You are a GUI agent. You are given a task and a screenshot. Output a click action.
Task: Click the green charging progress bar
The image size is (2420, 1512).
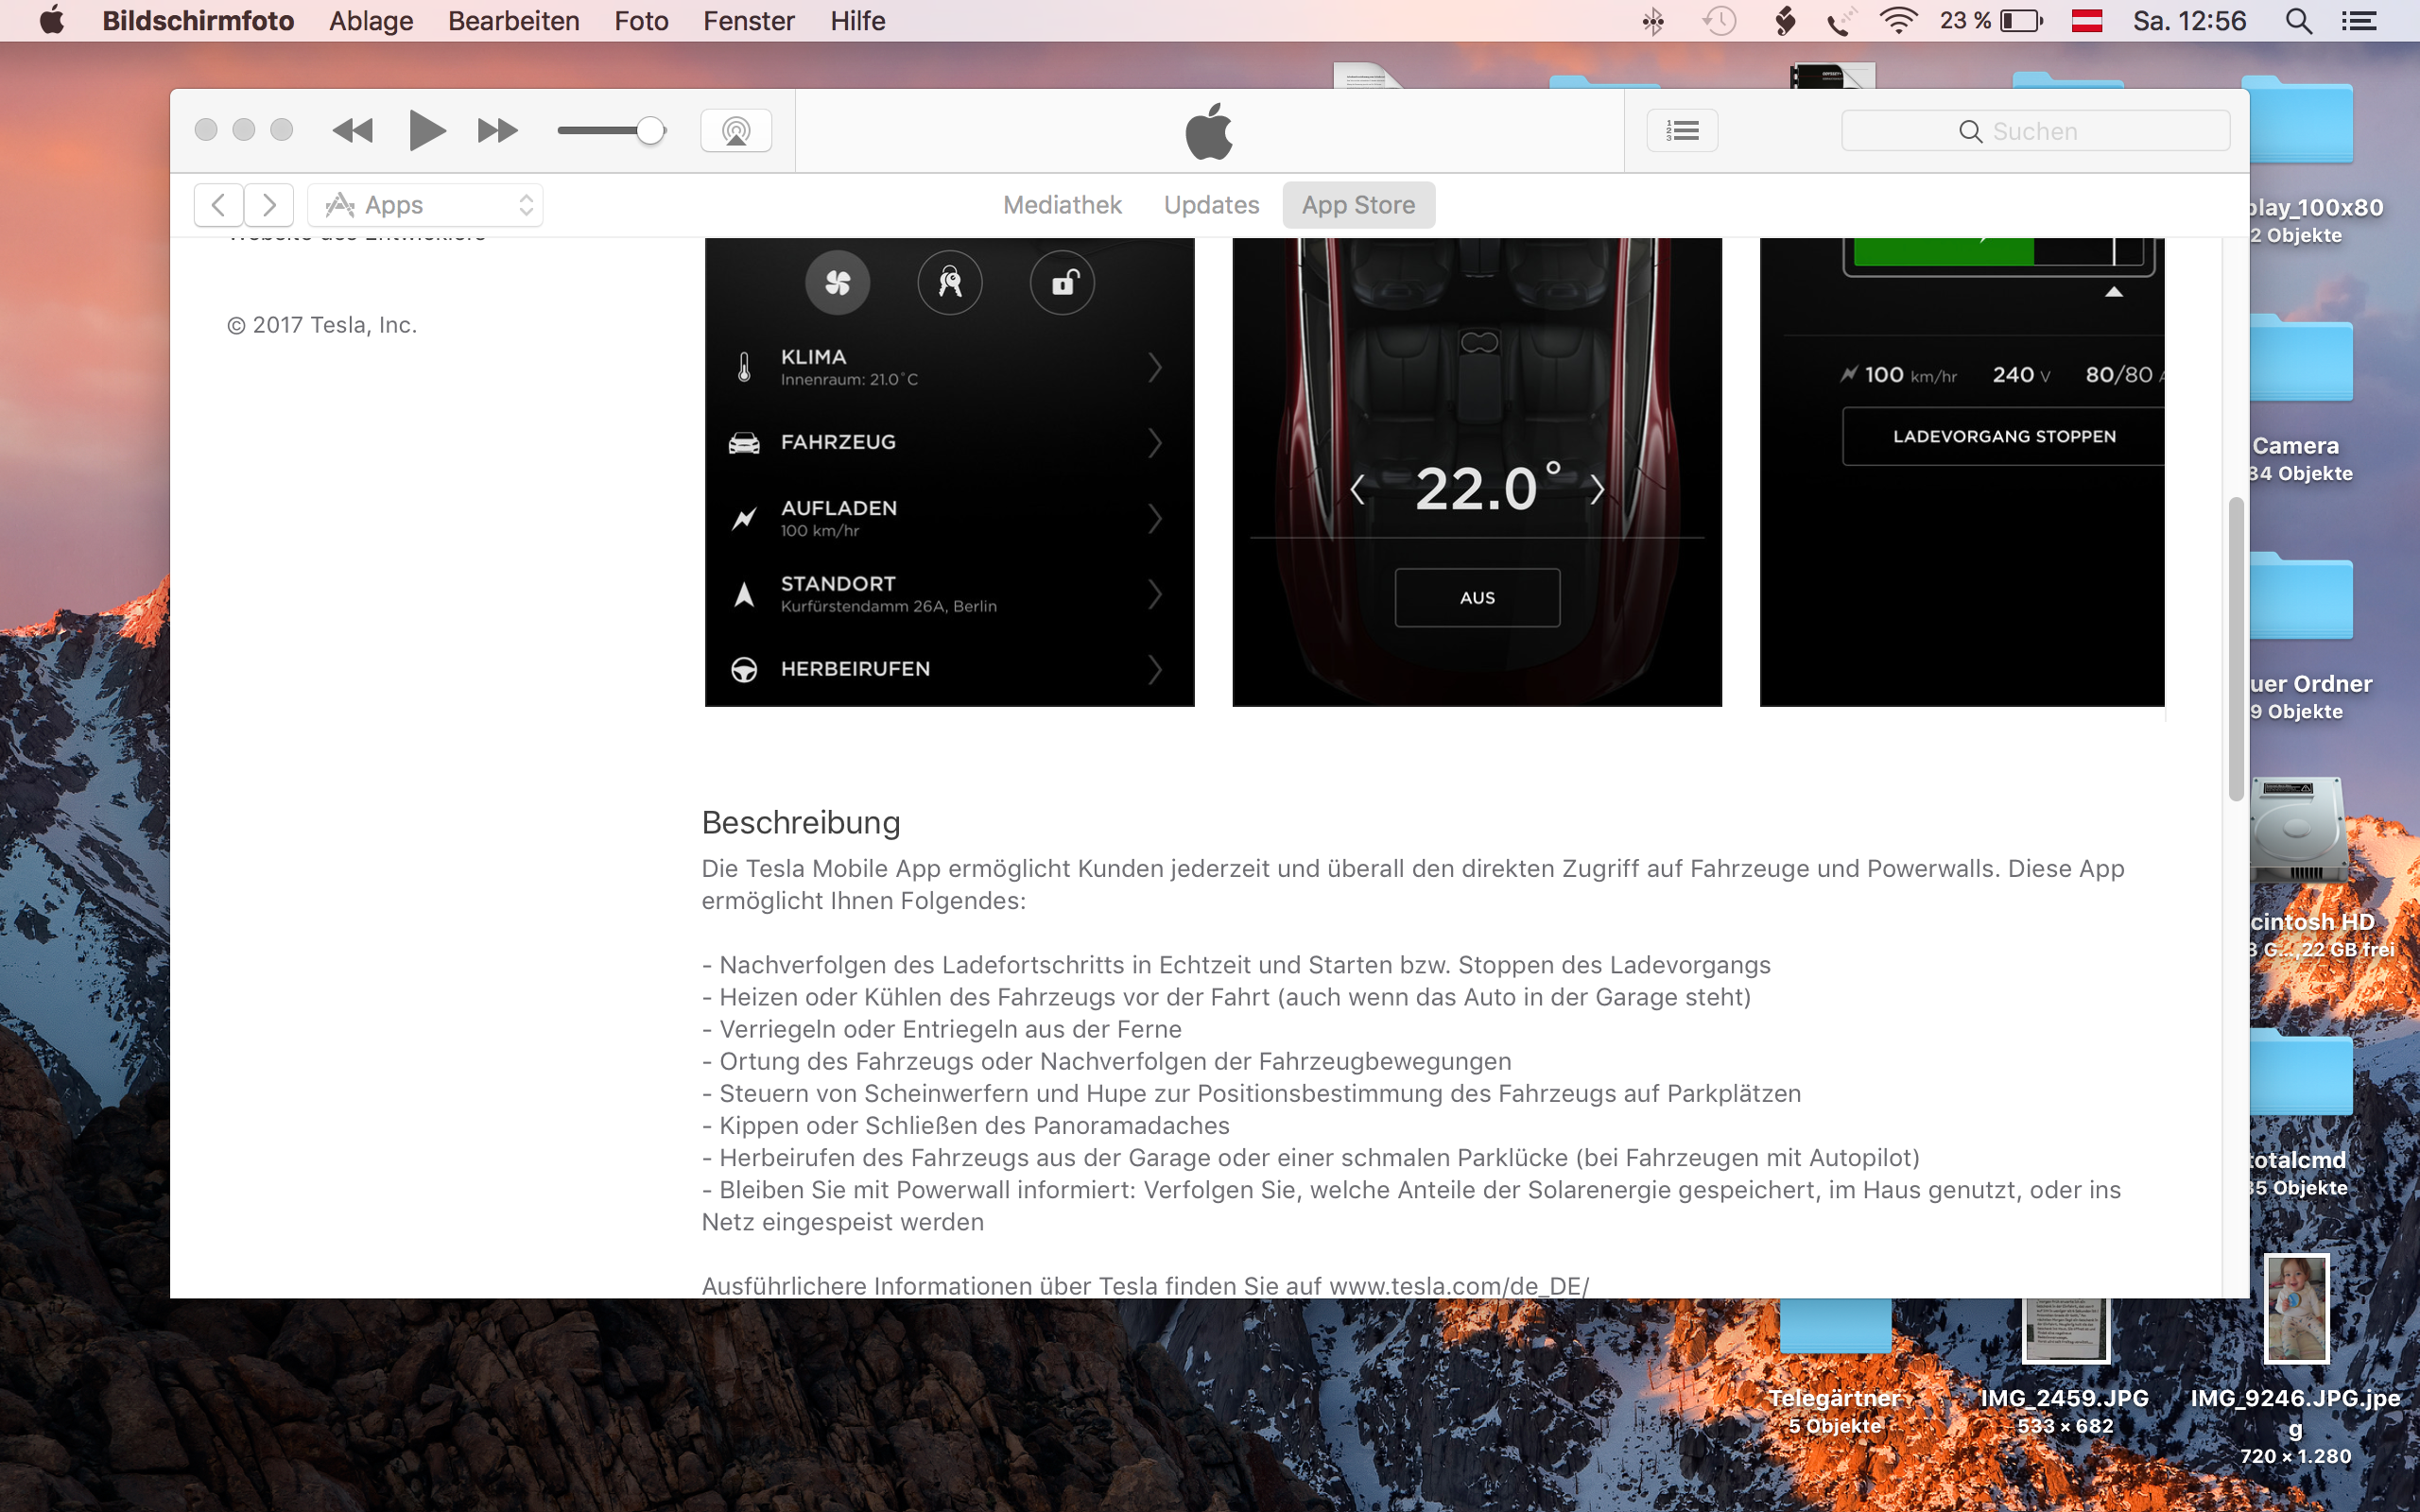pyautogui.click(x=1943, y=251)
